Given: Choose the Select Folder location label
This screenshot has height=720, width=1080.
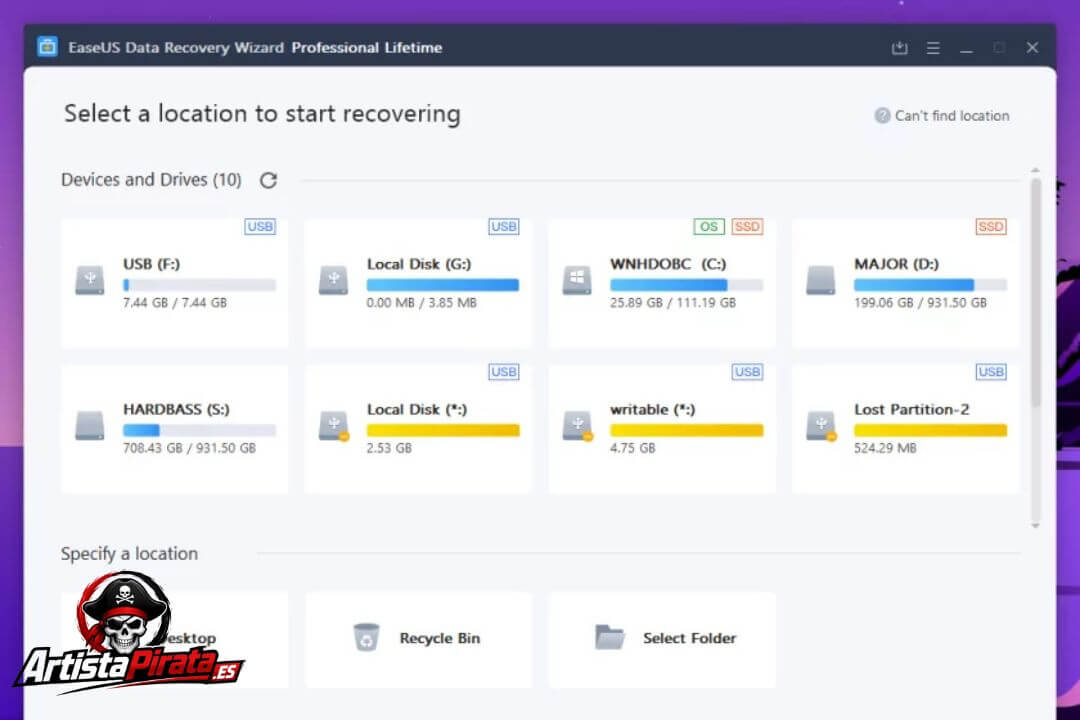Looking at the screenshot, I should pyautogui.click(x=689, y=638).
